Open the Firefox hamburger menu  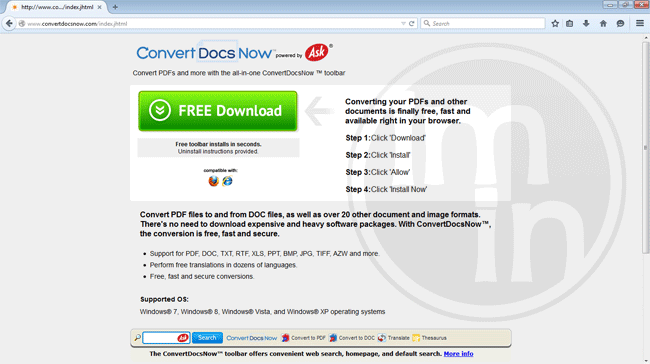tap(640, 24)
